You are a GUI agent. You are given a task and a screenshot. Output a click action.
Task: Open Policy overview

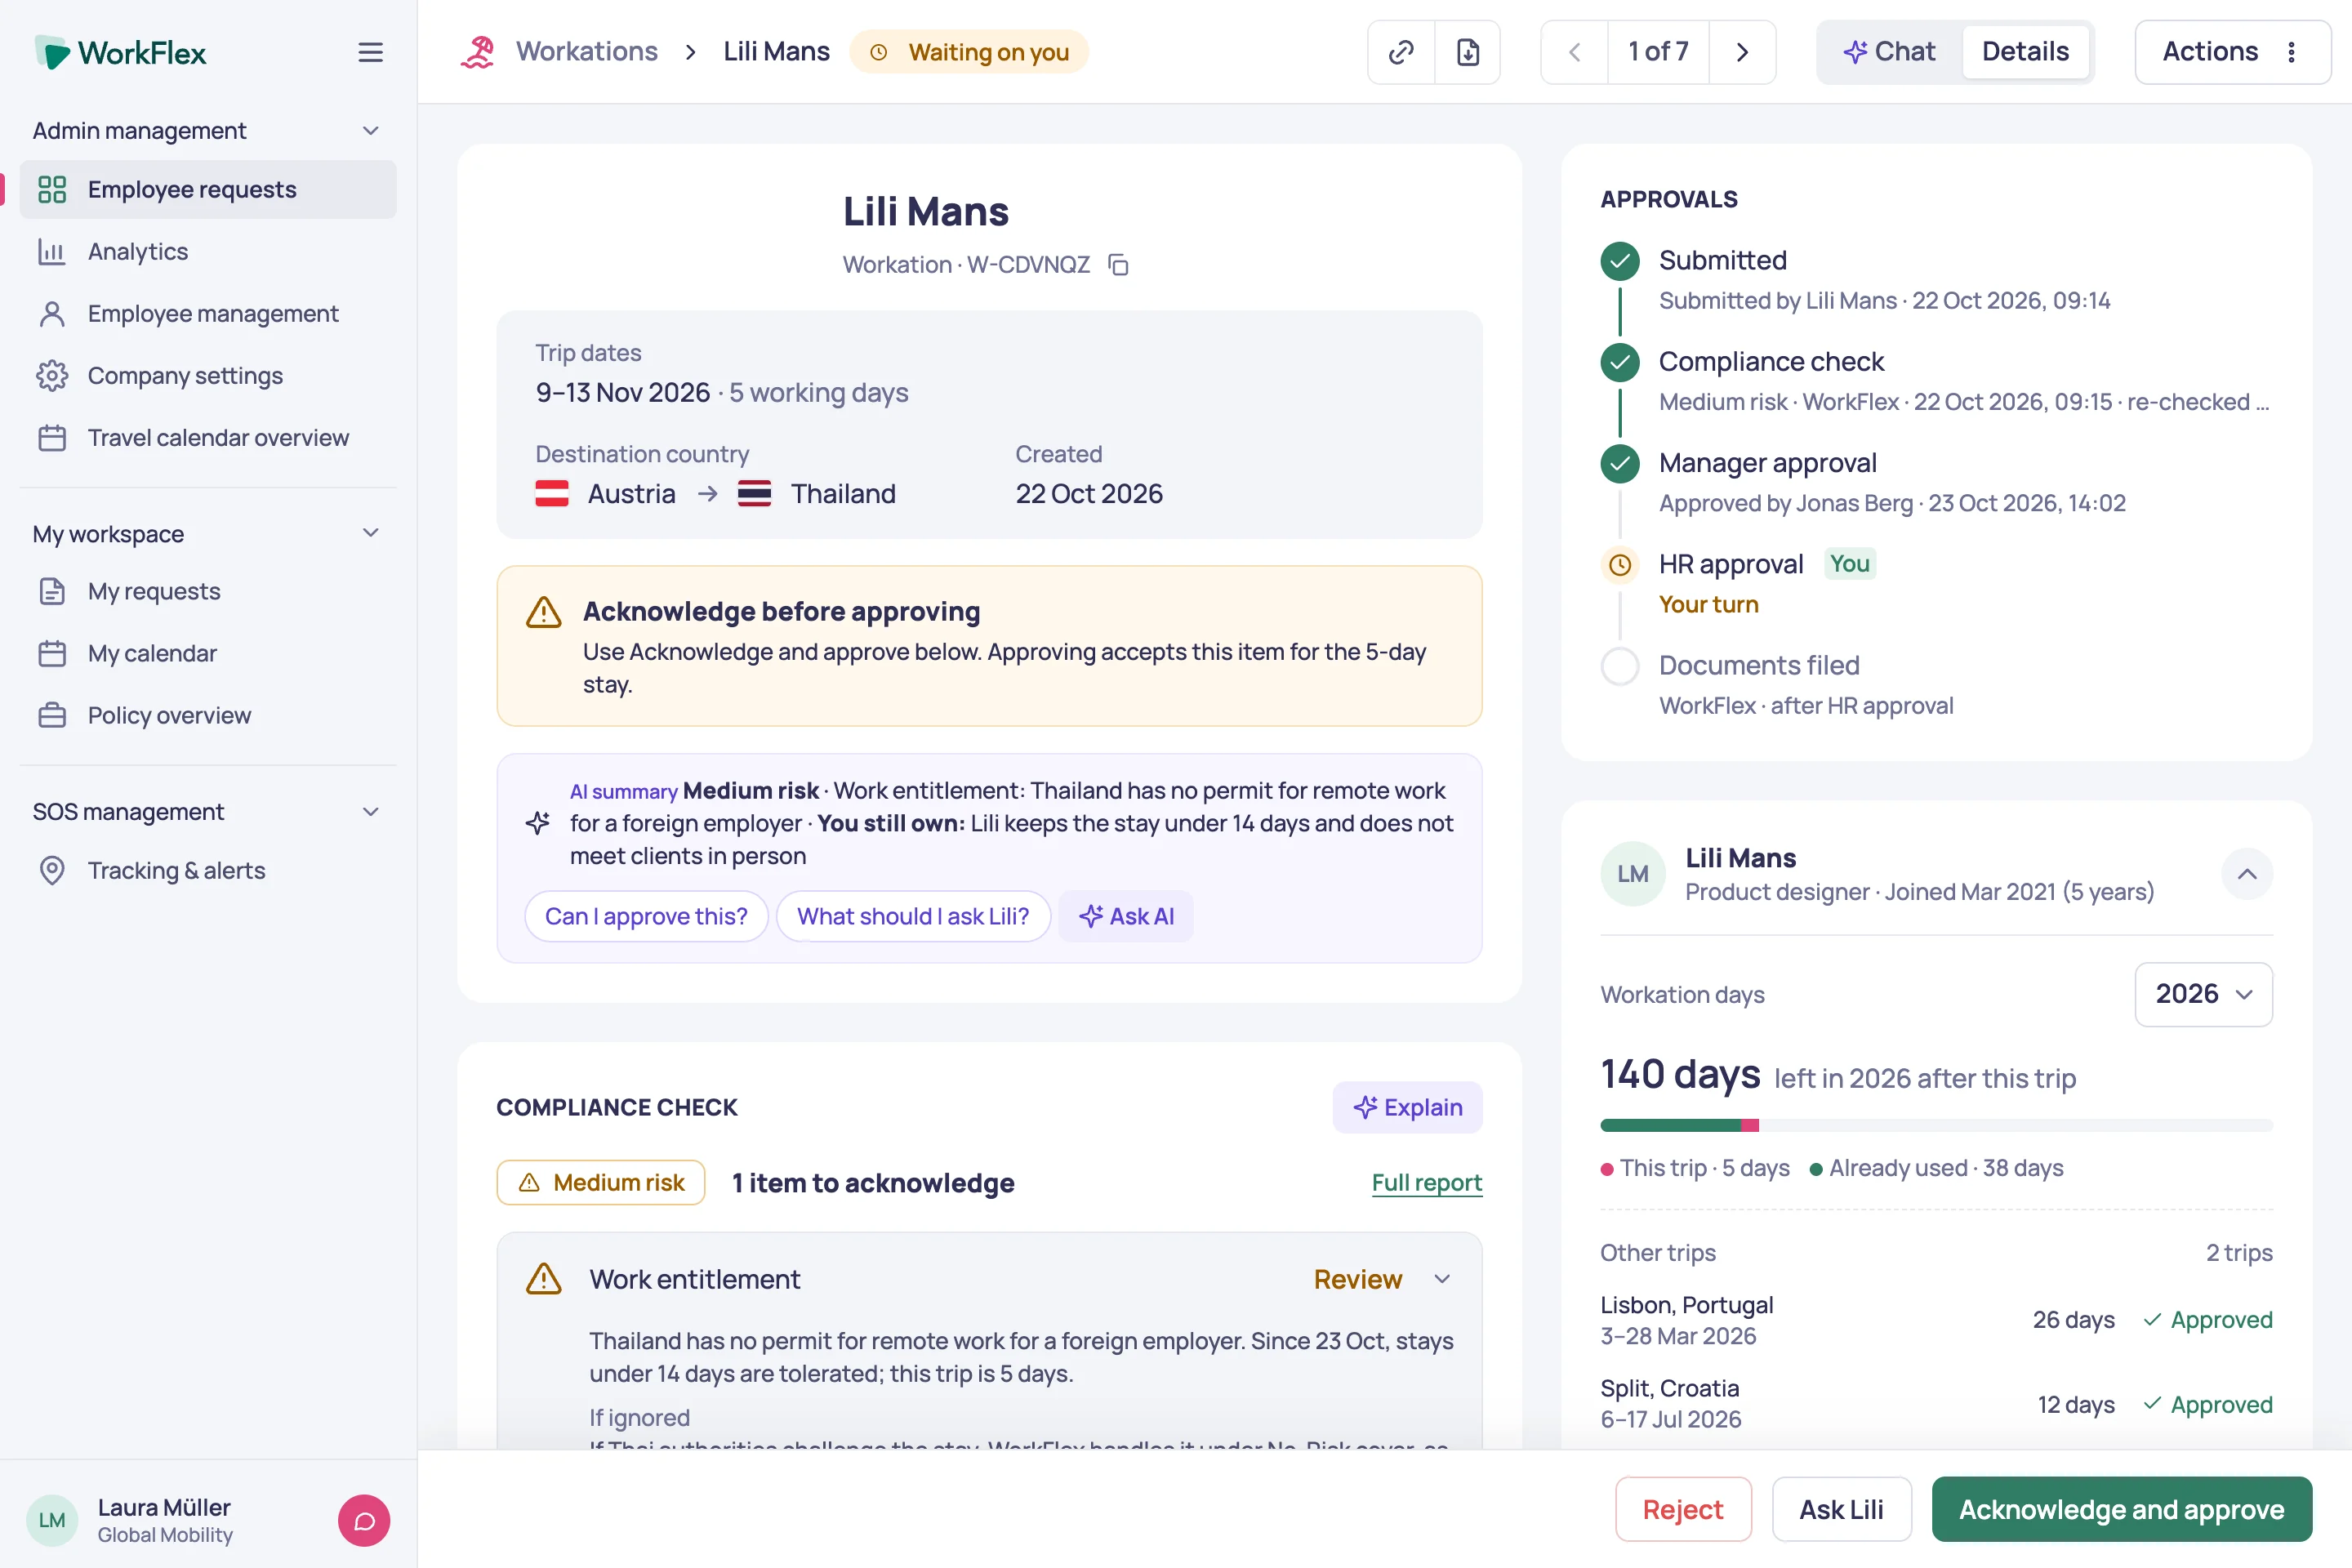coord(208,715)
